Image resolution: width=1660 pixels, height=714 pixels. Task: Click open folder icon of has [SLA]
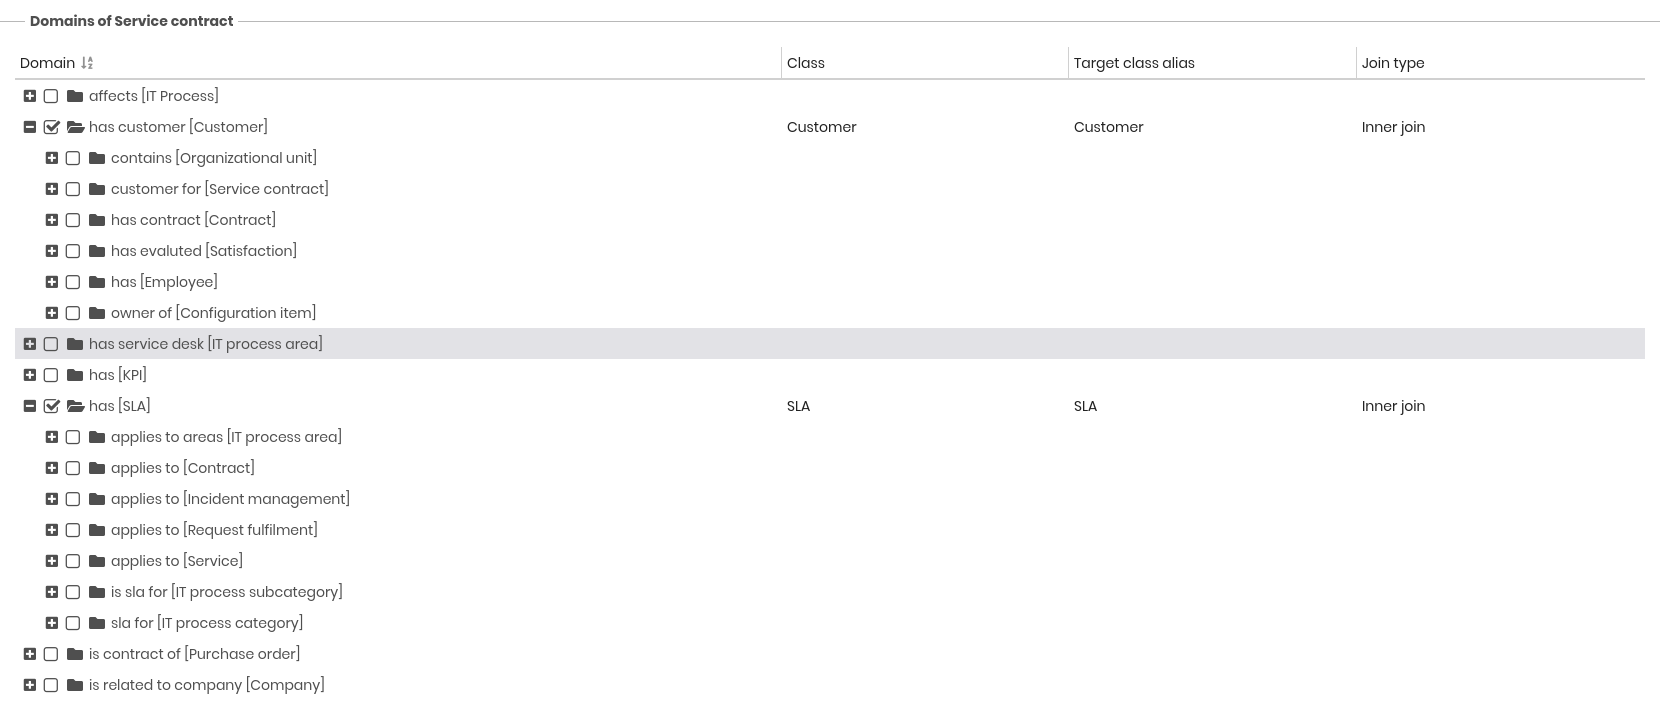(75, 406)
